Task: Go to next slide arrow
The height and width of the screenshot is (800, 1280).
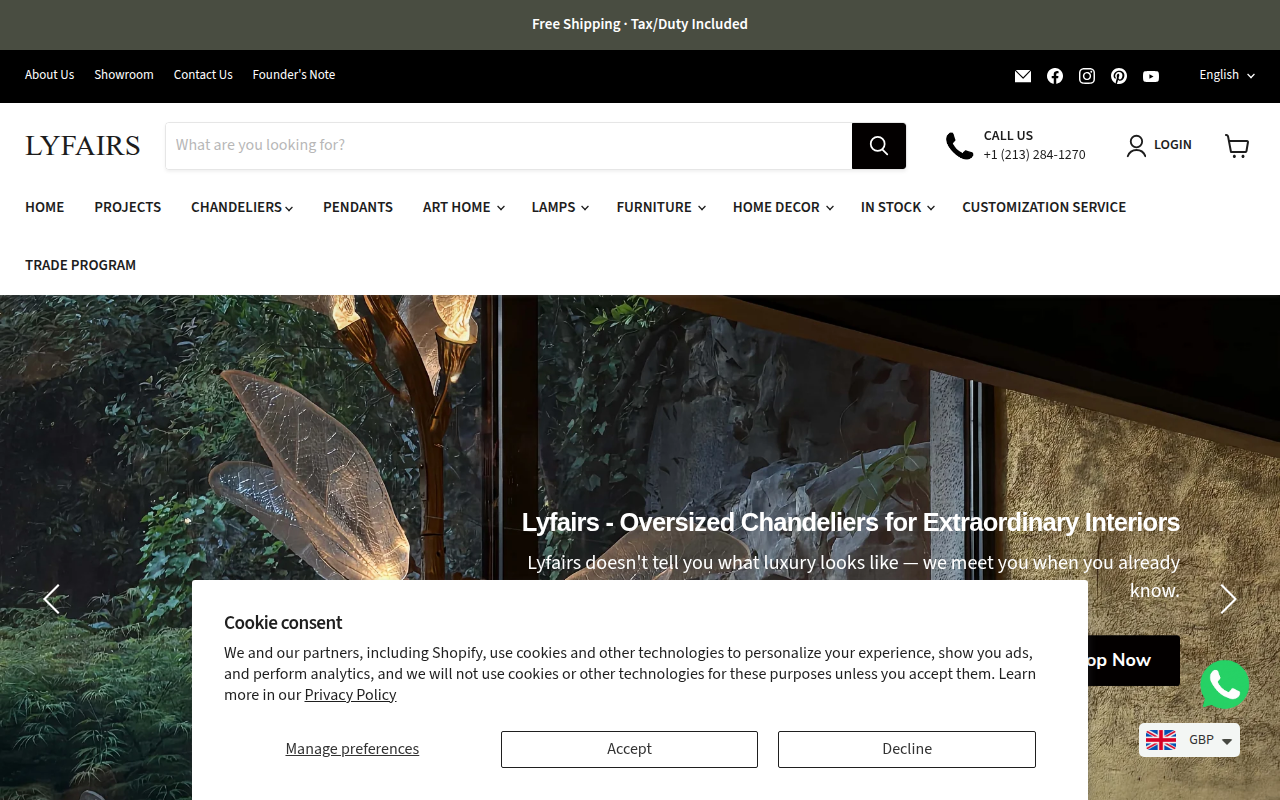Action: [x=1229, y=599]
